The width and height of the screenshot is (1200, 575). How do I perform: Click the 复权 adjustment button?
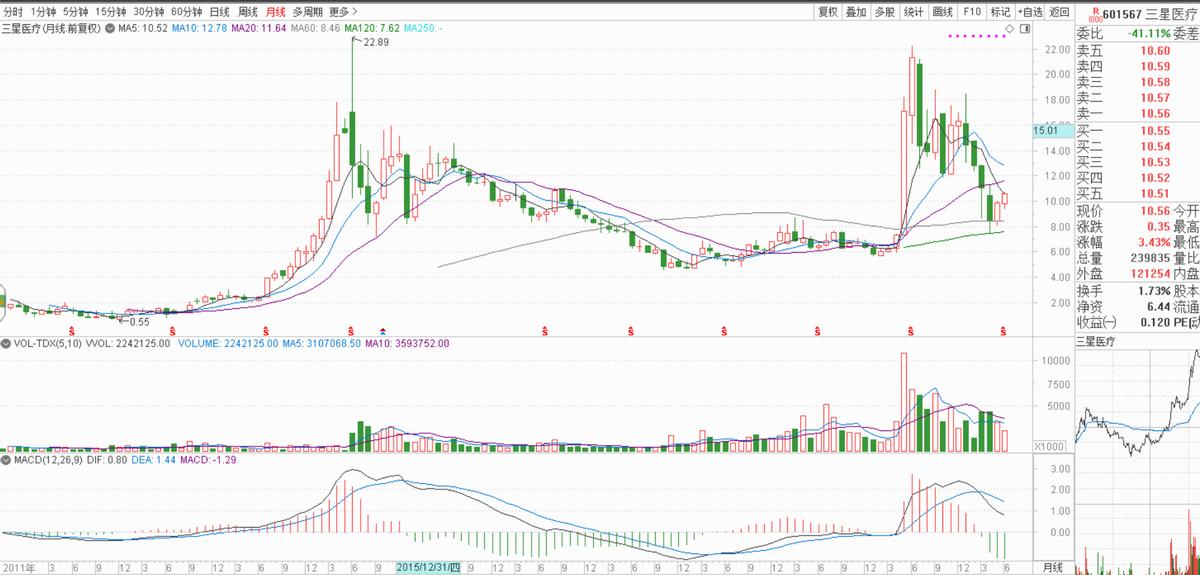[x=828, y=12]
